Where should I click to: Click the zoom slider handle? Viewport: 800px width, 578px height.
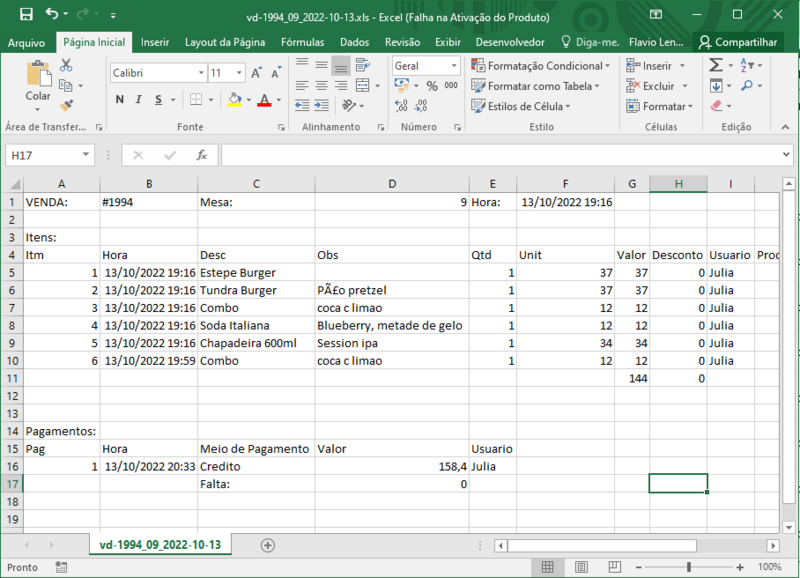[689, 567]
